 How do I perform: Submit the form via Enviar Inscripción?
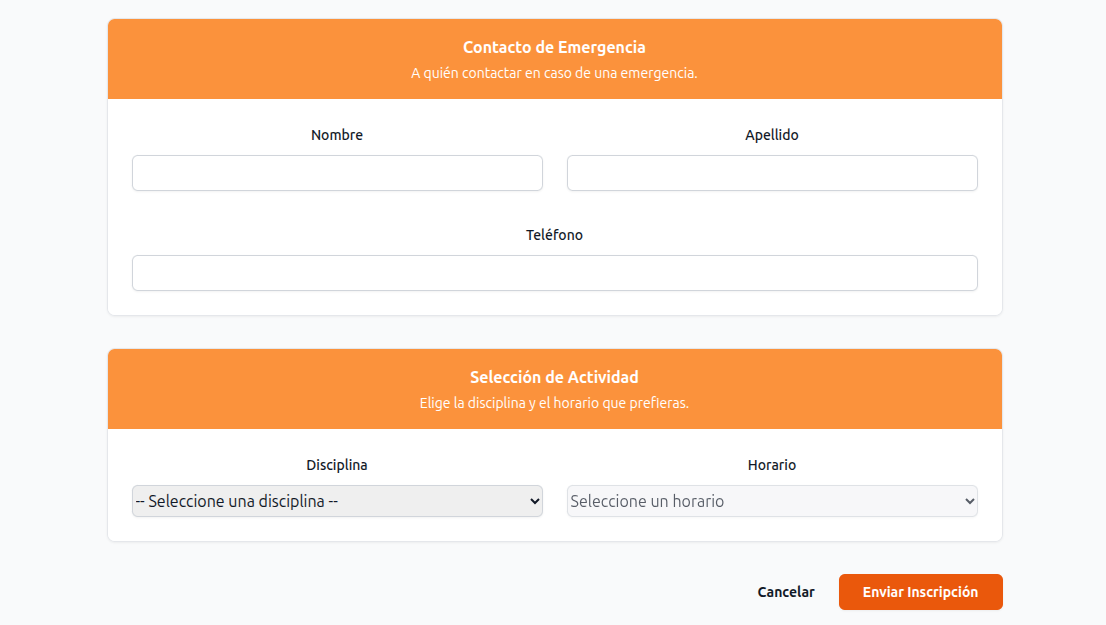[920, 591]
